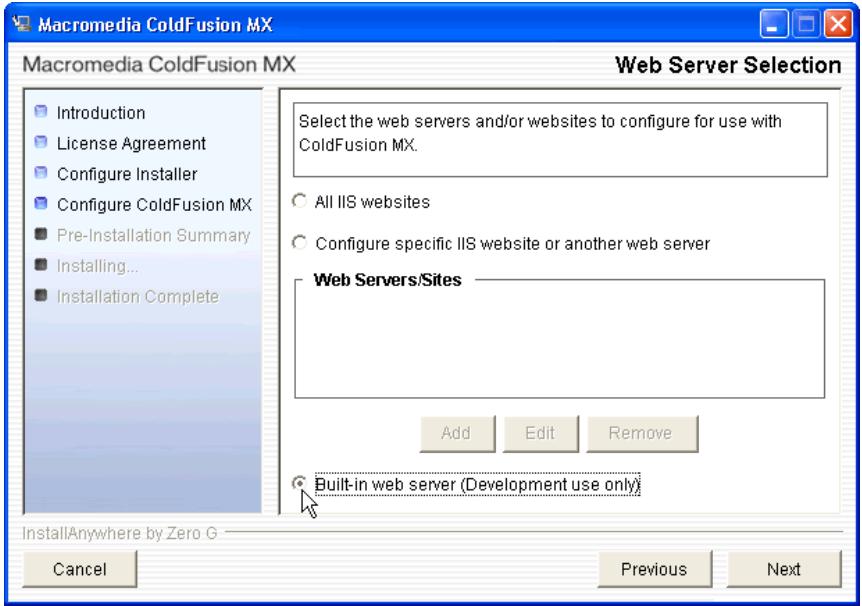Click the instruction text box about web servers

click(x=560, y=140)
